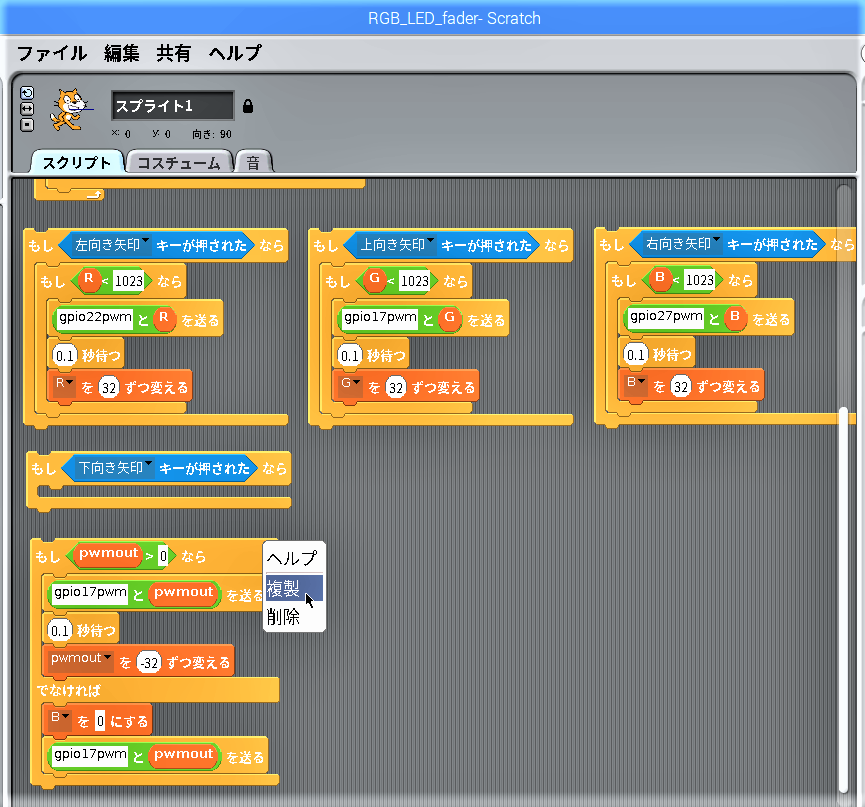Select the でなければ else section label
This screenshot has height=807, width=865.
click(68, 690)
